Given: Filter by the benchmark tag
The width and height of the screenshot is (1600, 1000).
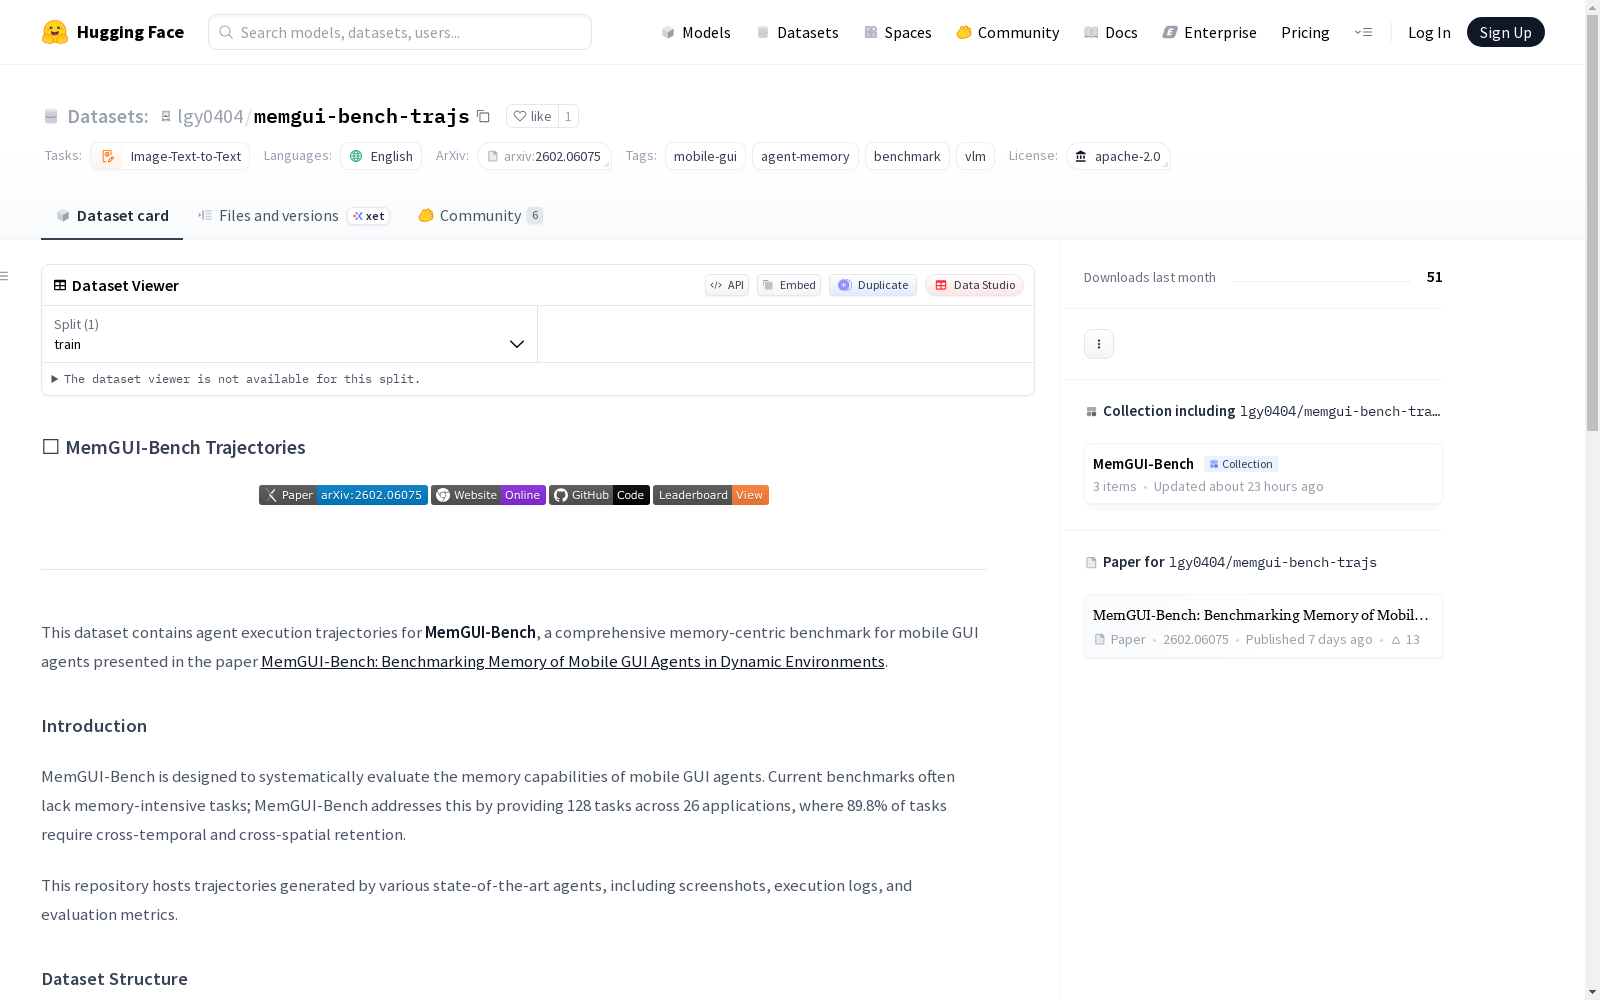Looking at the screenshot, I should [x=907, y=156].
